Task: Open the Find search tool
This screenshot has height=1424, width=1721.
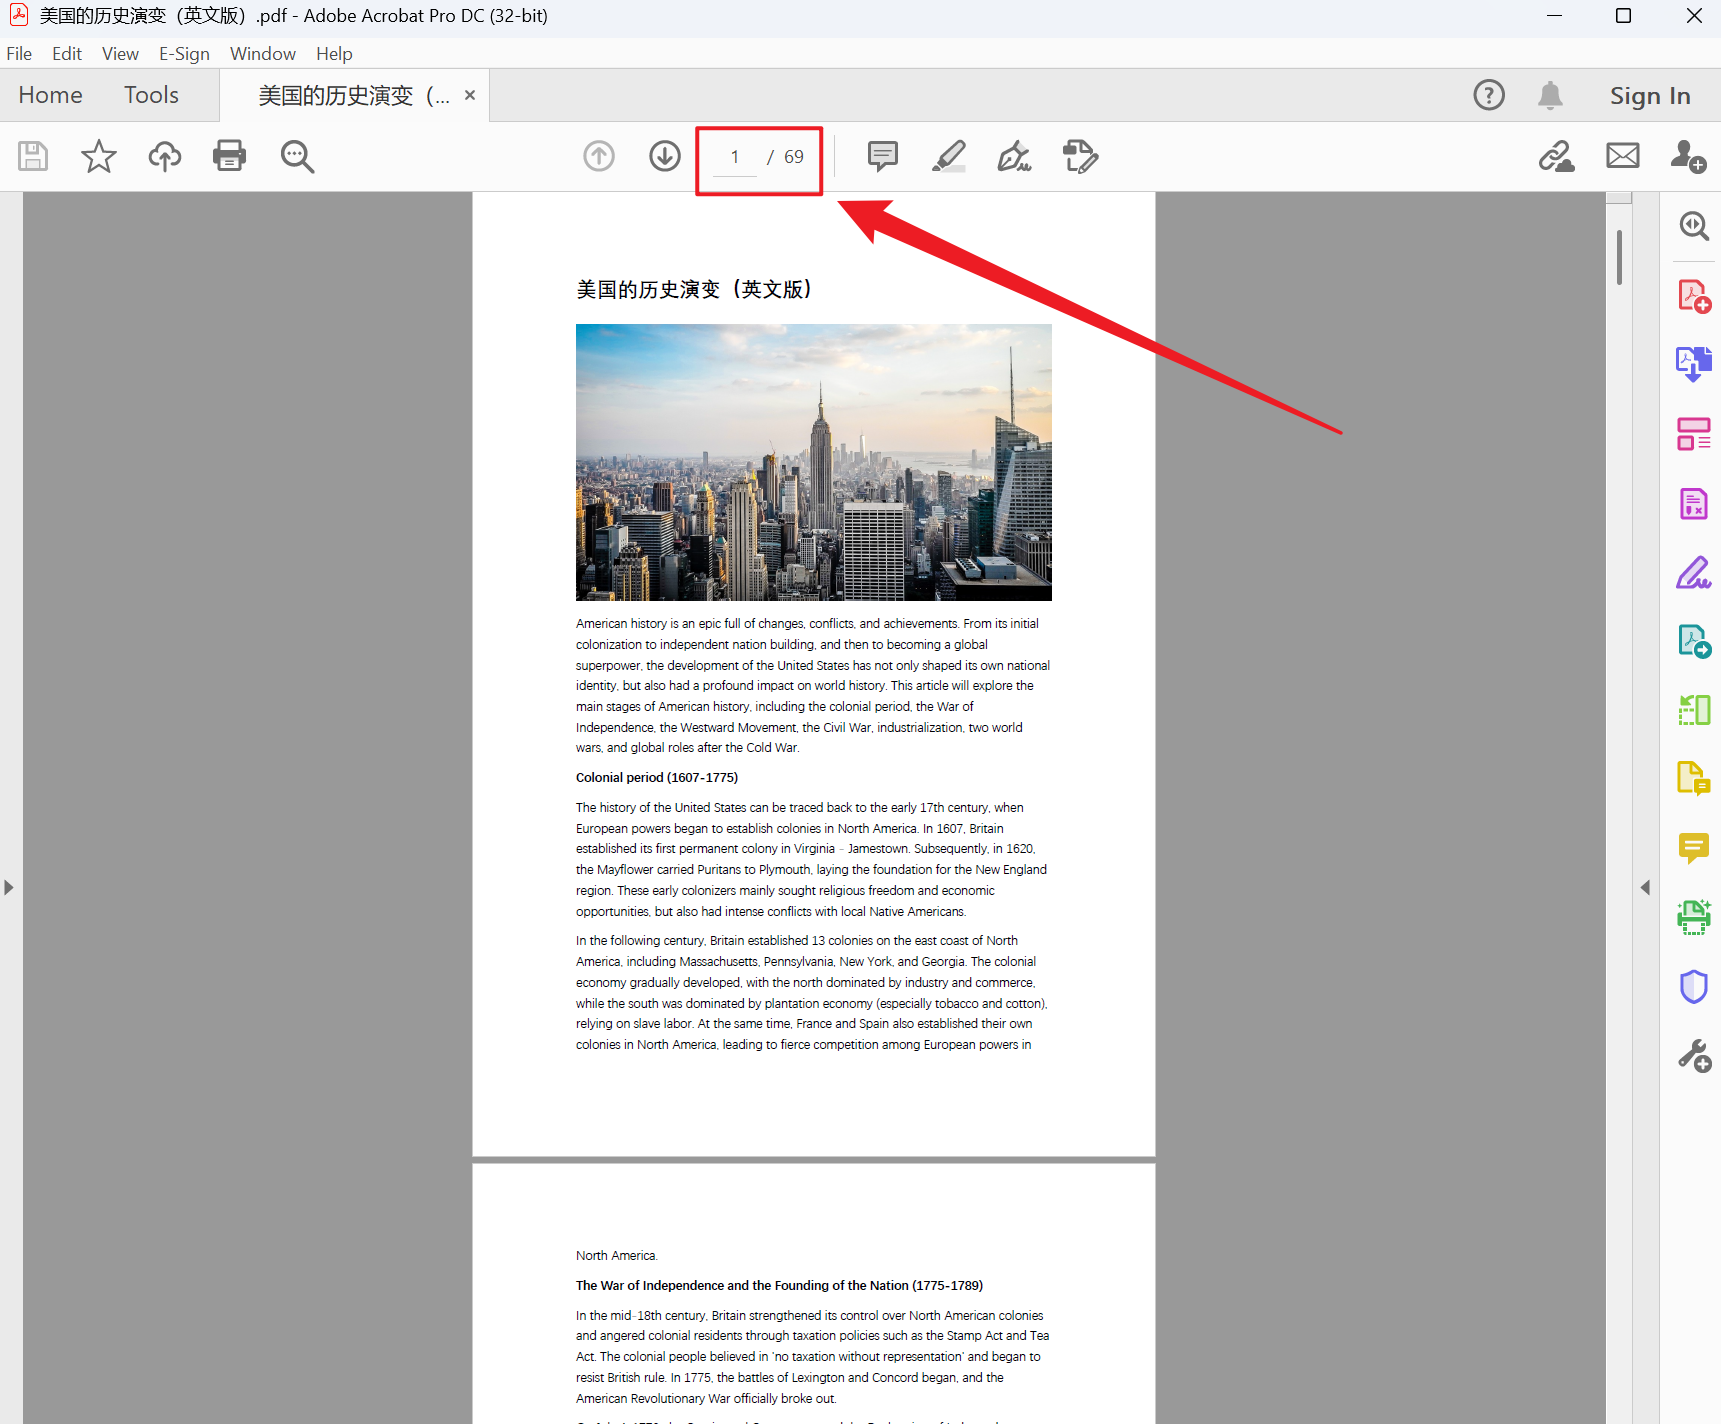Action: coord(297,156)
